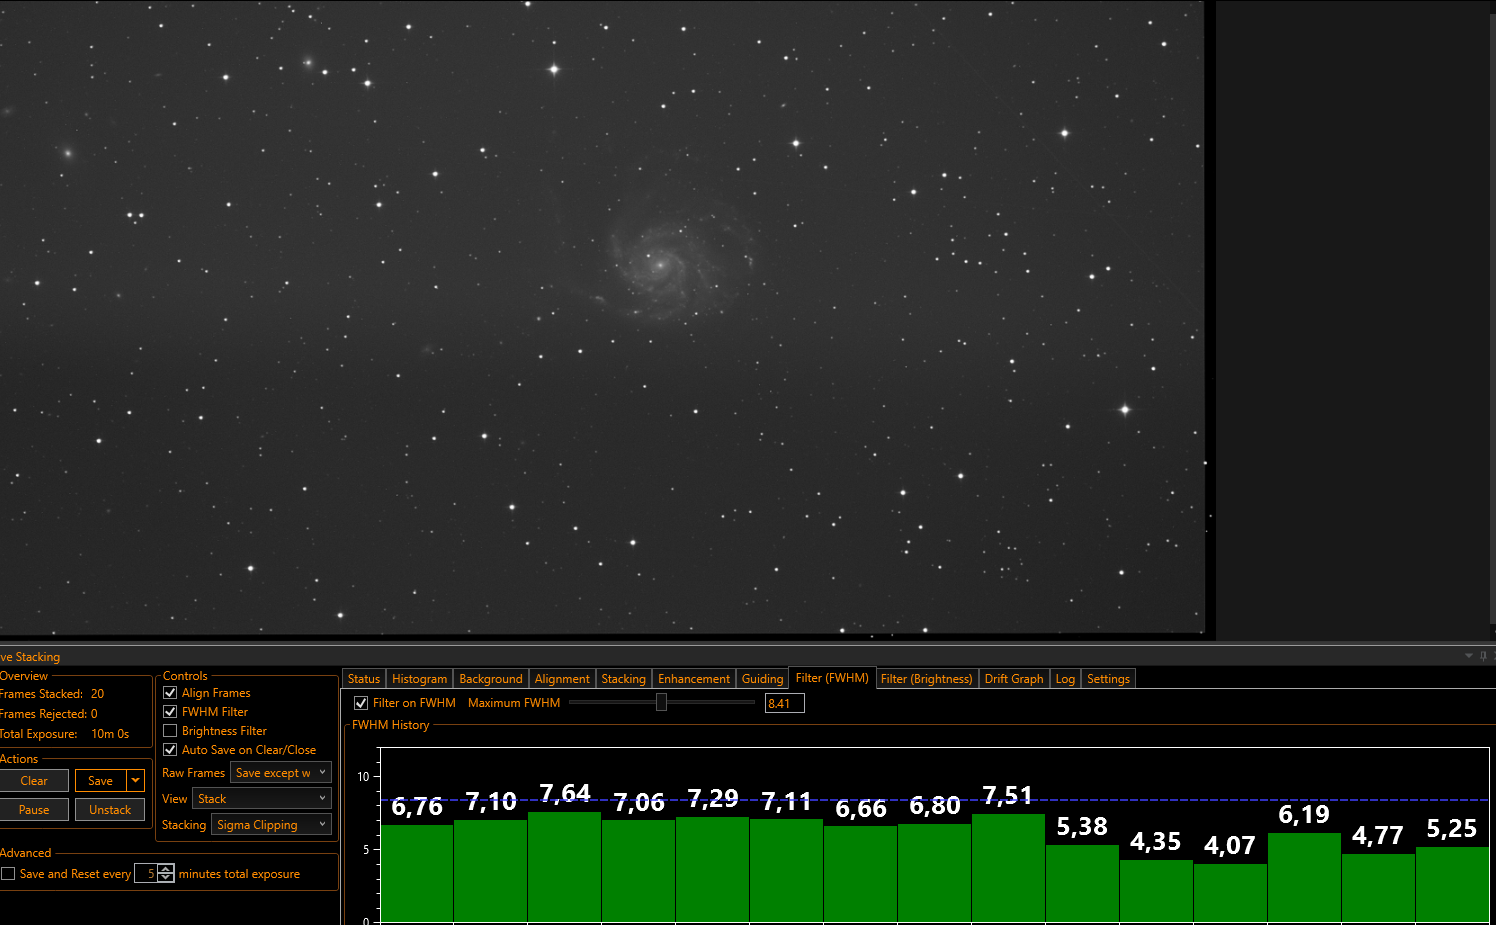Expand the Save button dropdown arrow
This screenshot has height=925, width=1496.
[136, 781]
